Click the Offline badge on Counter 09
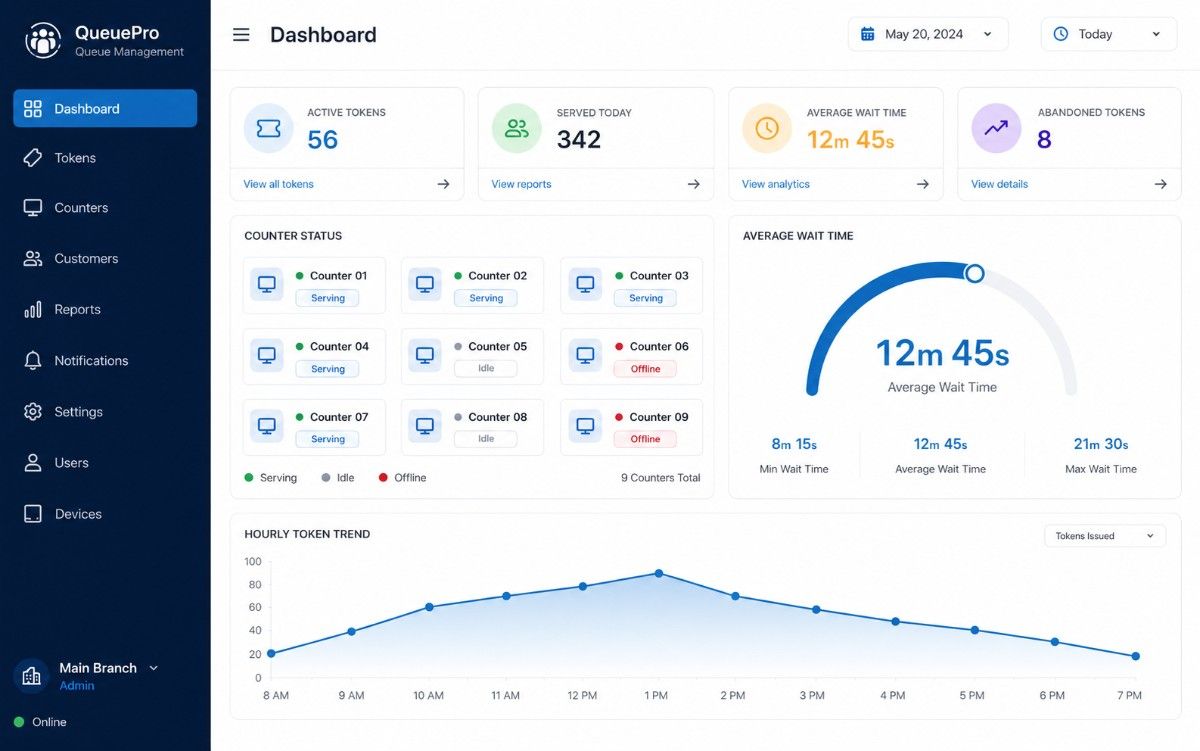 [x=645, y=439]
